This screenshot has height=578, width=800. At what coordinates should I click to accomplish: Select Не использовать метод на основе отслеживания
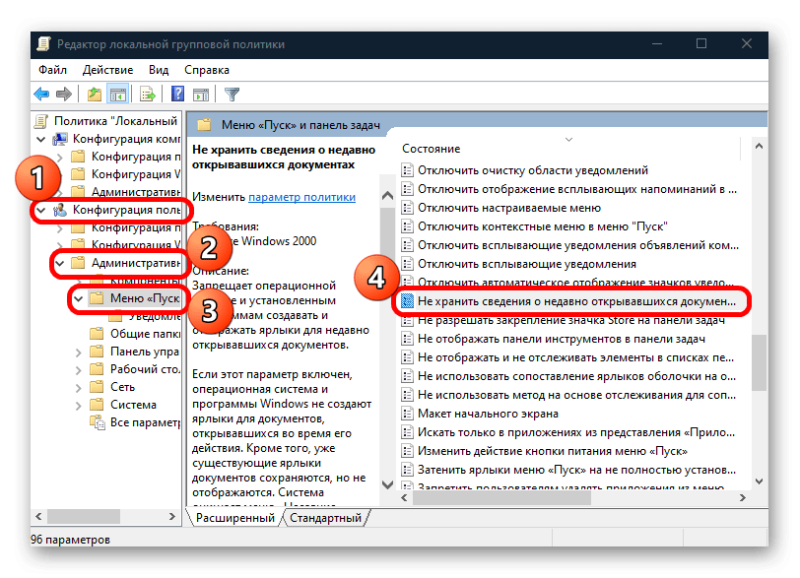click(577, 394)
